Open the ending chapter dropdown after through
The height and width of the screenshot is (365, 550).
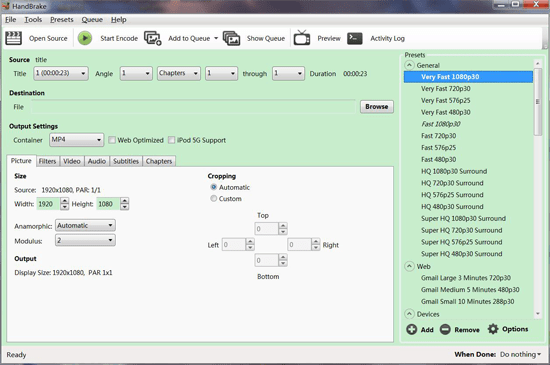[x=288, y=73]
